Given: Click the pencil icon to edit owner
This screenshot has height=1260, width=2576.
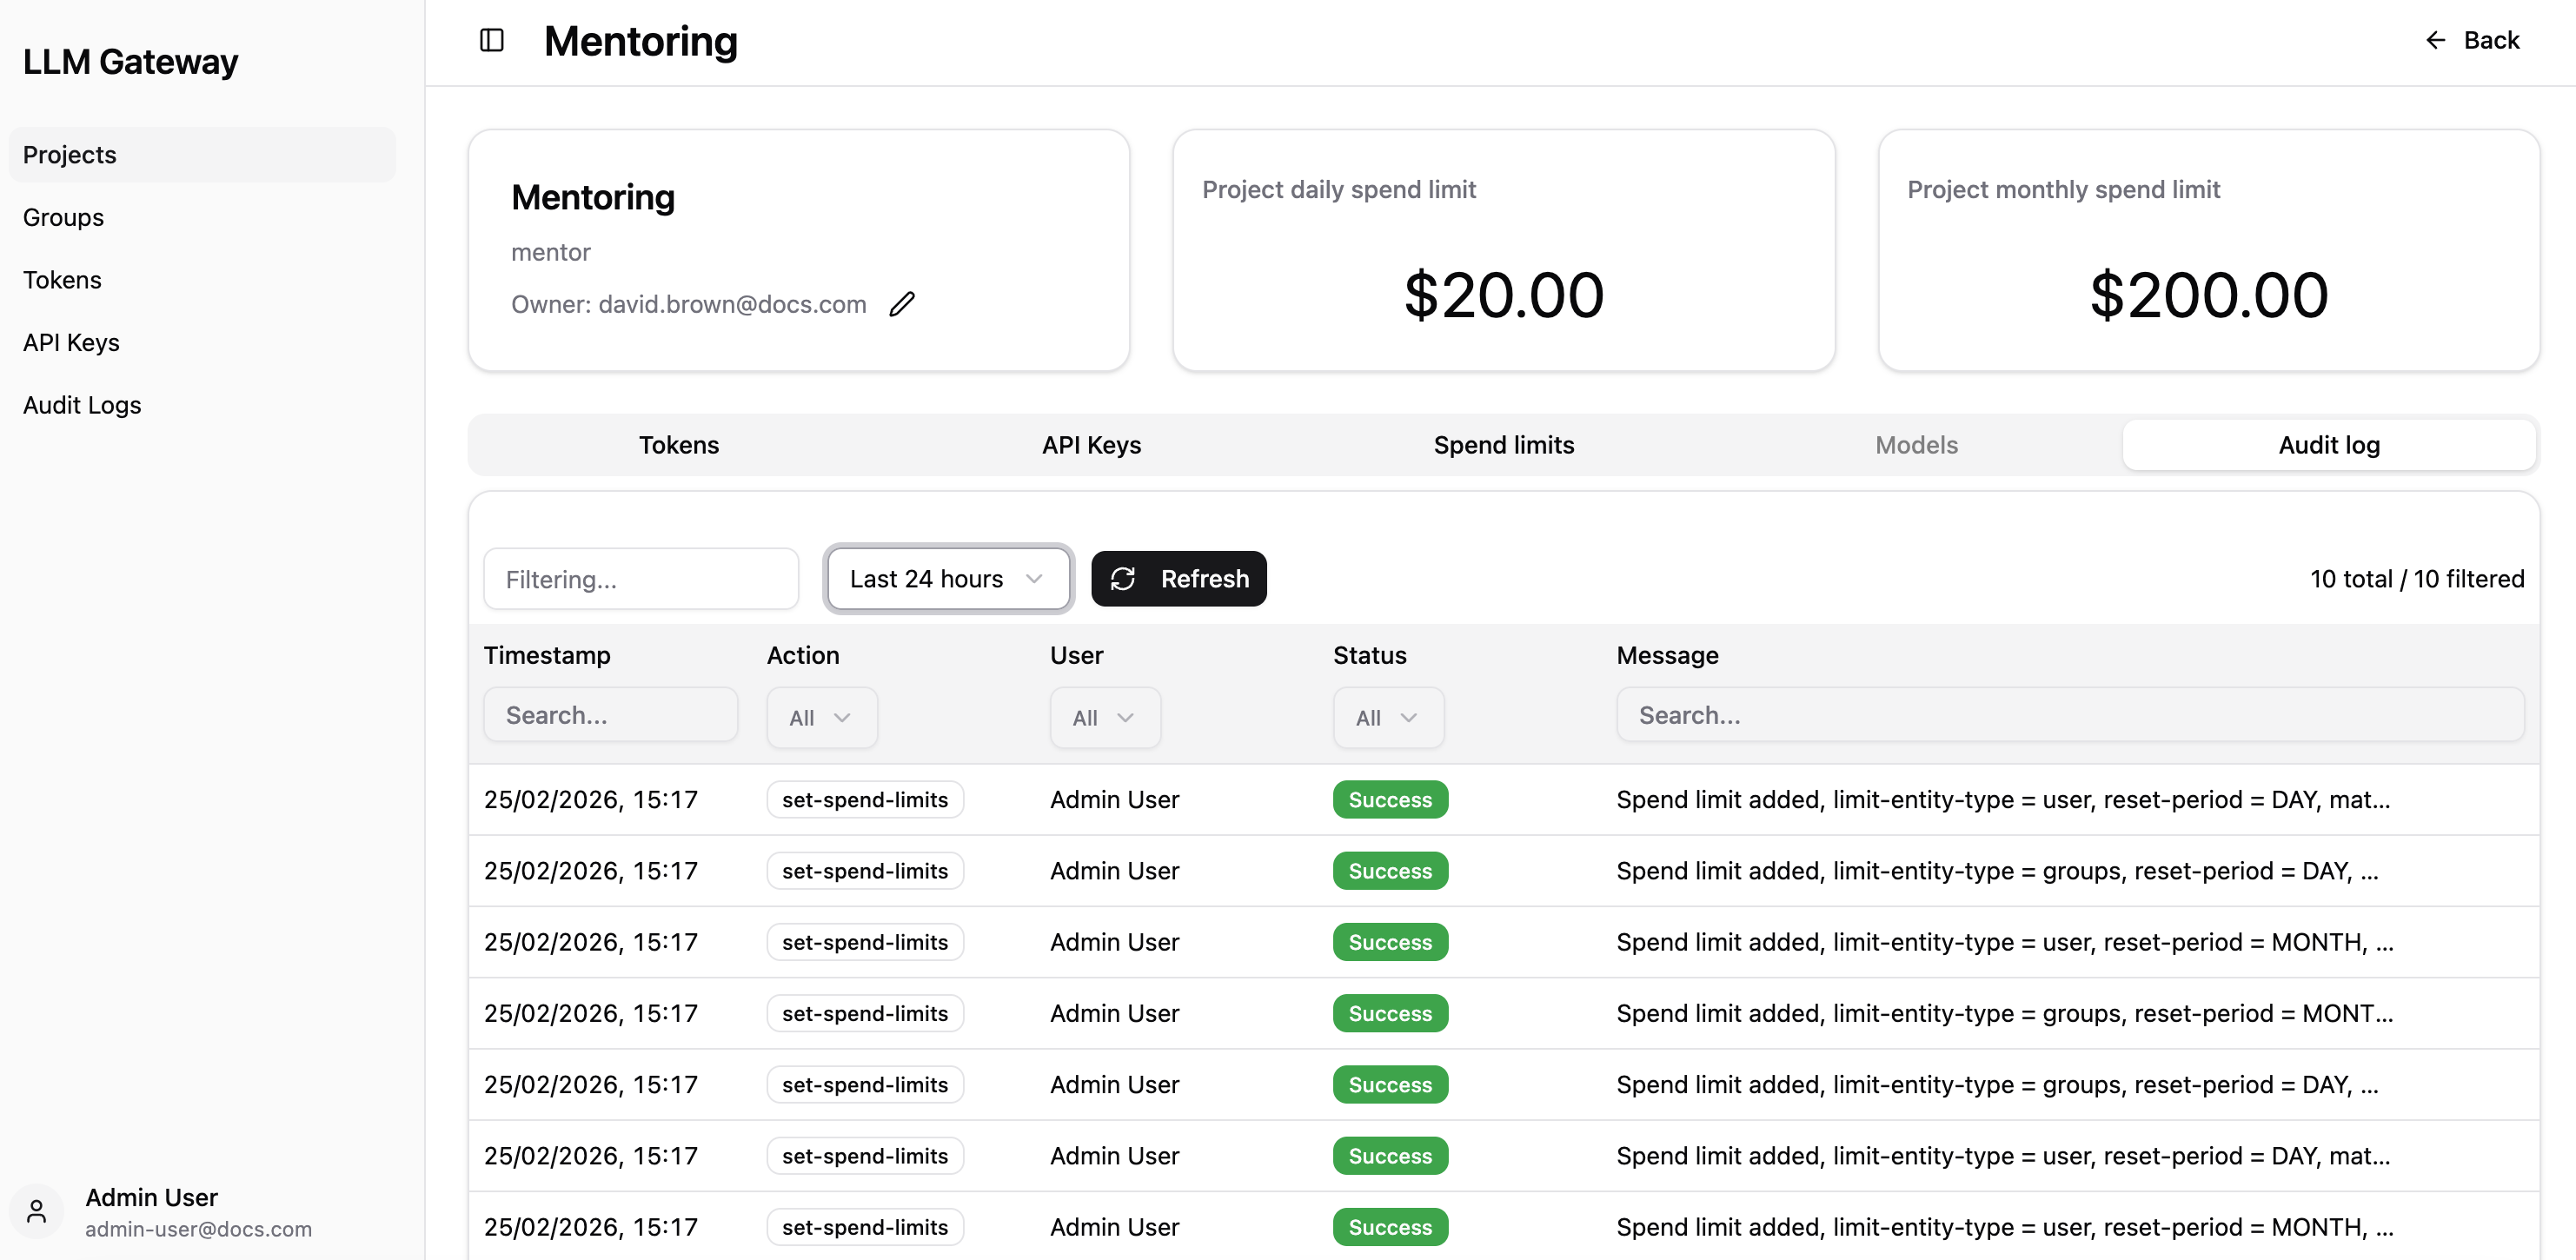Looking at the screenshot, I should coord(902,304).
